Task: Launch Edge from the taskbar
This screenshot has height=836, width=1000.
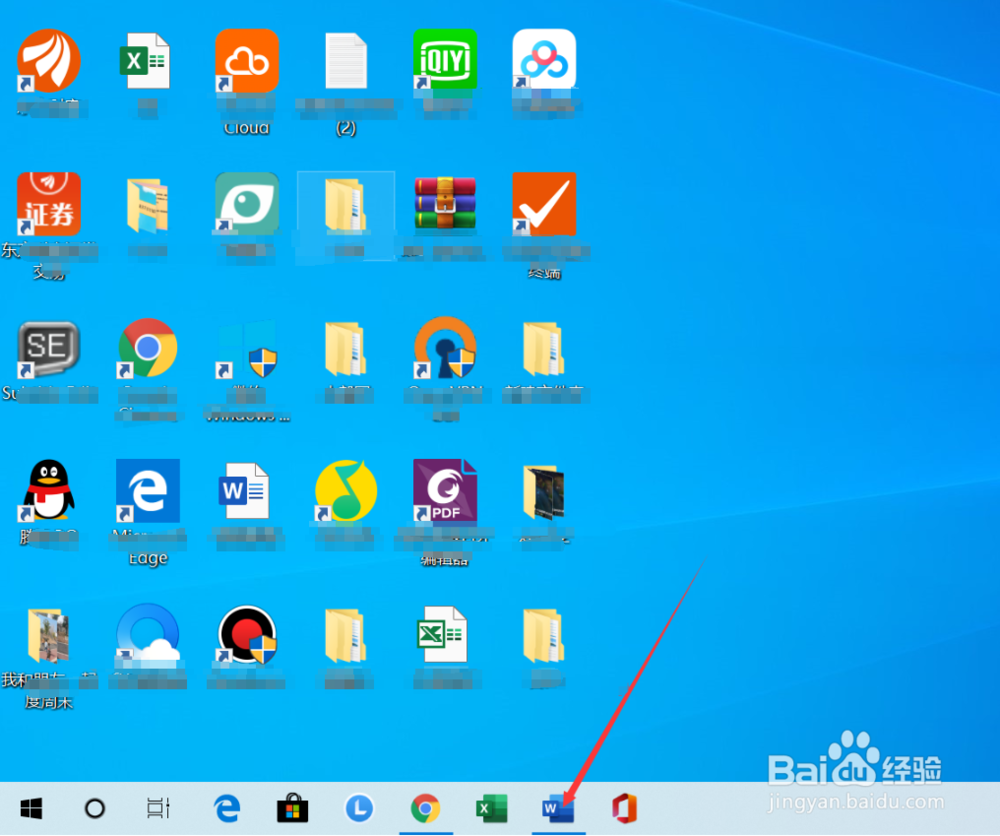Action: [x=226, y=809]
